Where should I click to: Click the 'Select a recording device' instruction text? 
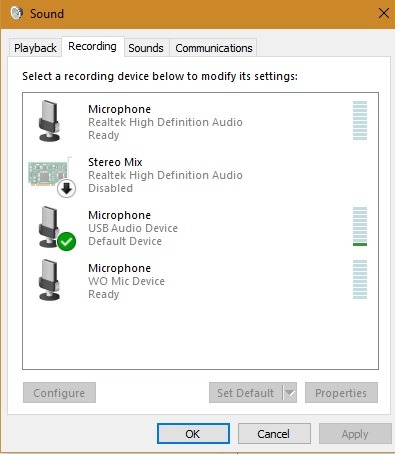pyautogui.click(x=160, y=76)
